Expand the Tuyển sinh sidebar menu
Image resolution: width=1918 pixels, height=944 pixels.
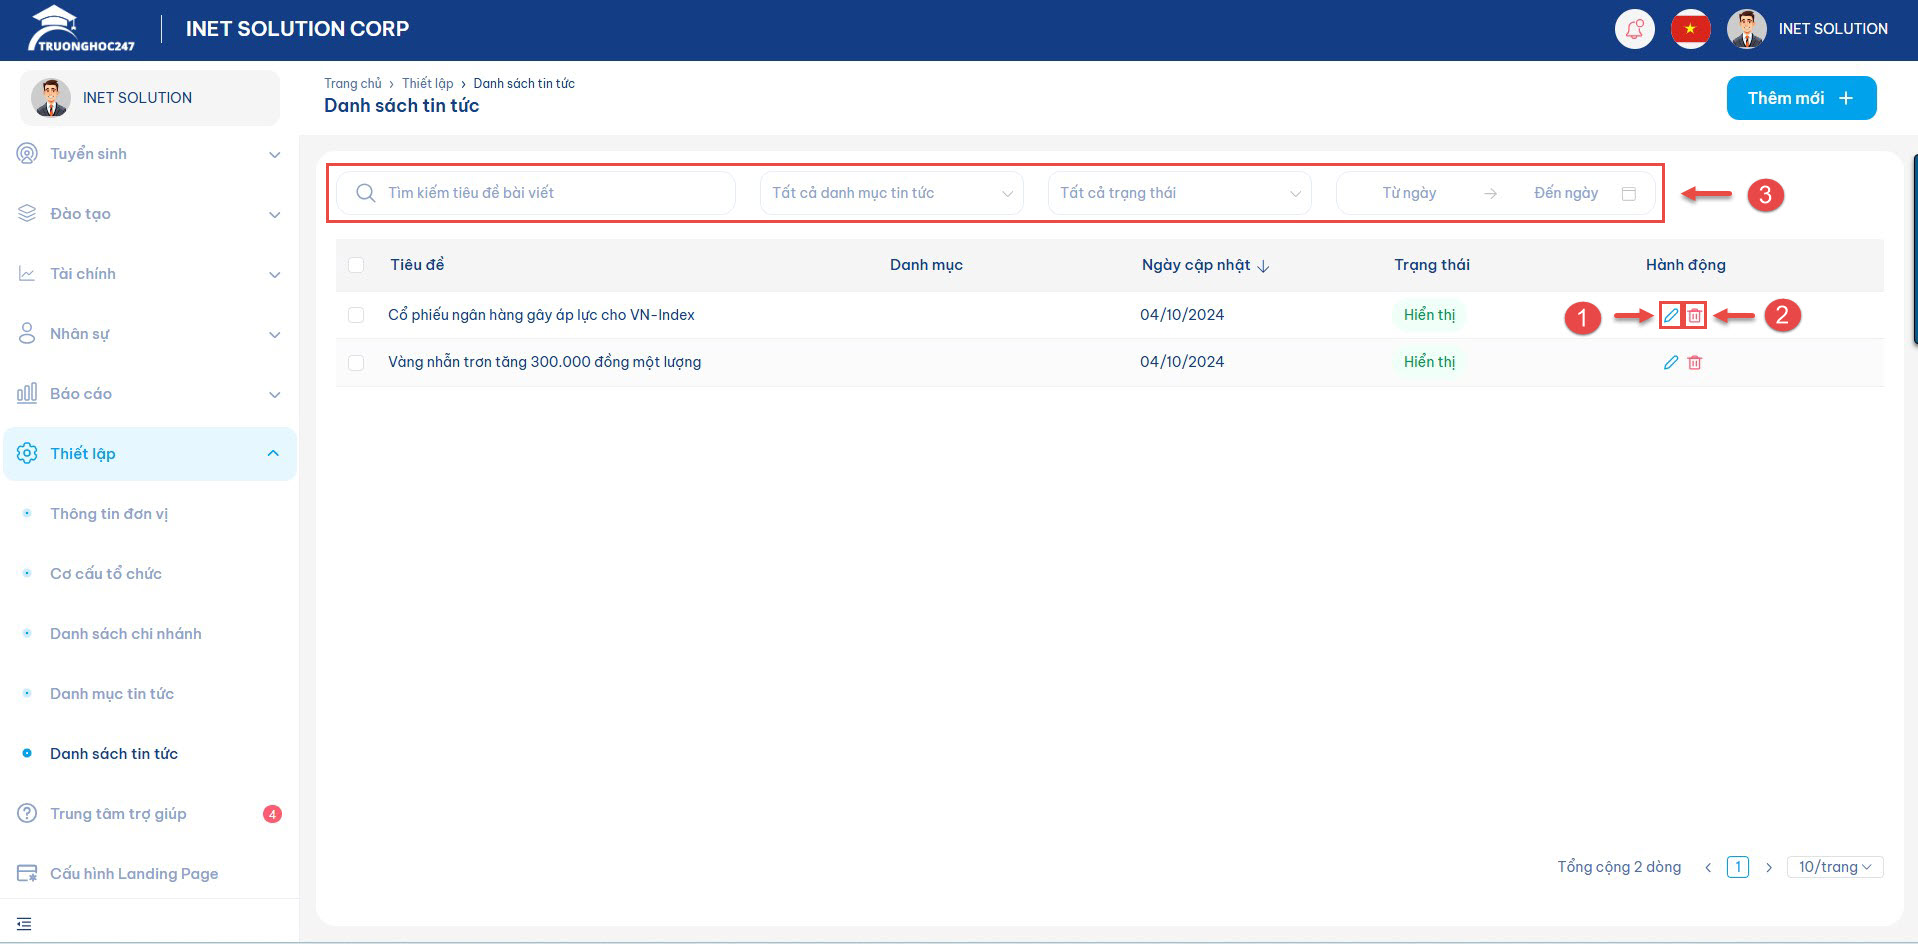coord(150,154)
